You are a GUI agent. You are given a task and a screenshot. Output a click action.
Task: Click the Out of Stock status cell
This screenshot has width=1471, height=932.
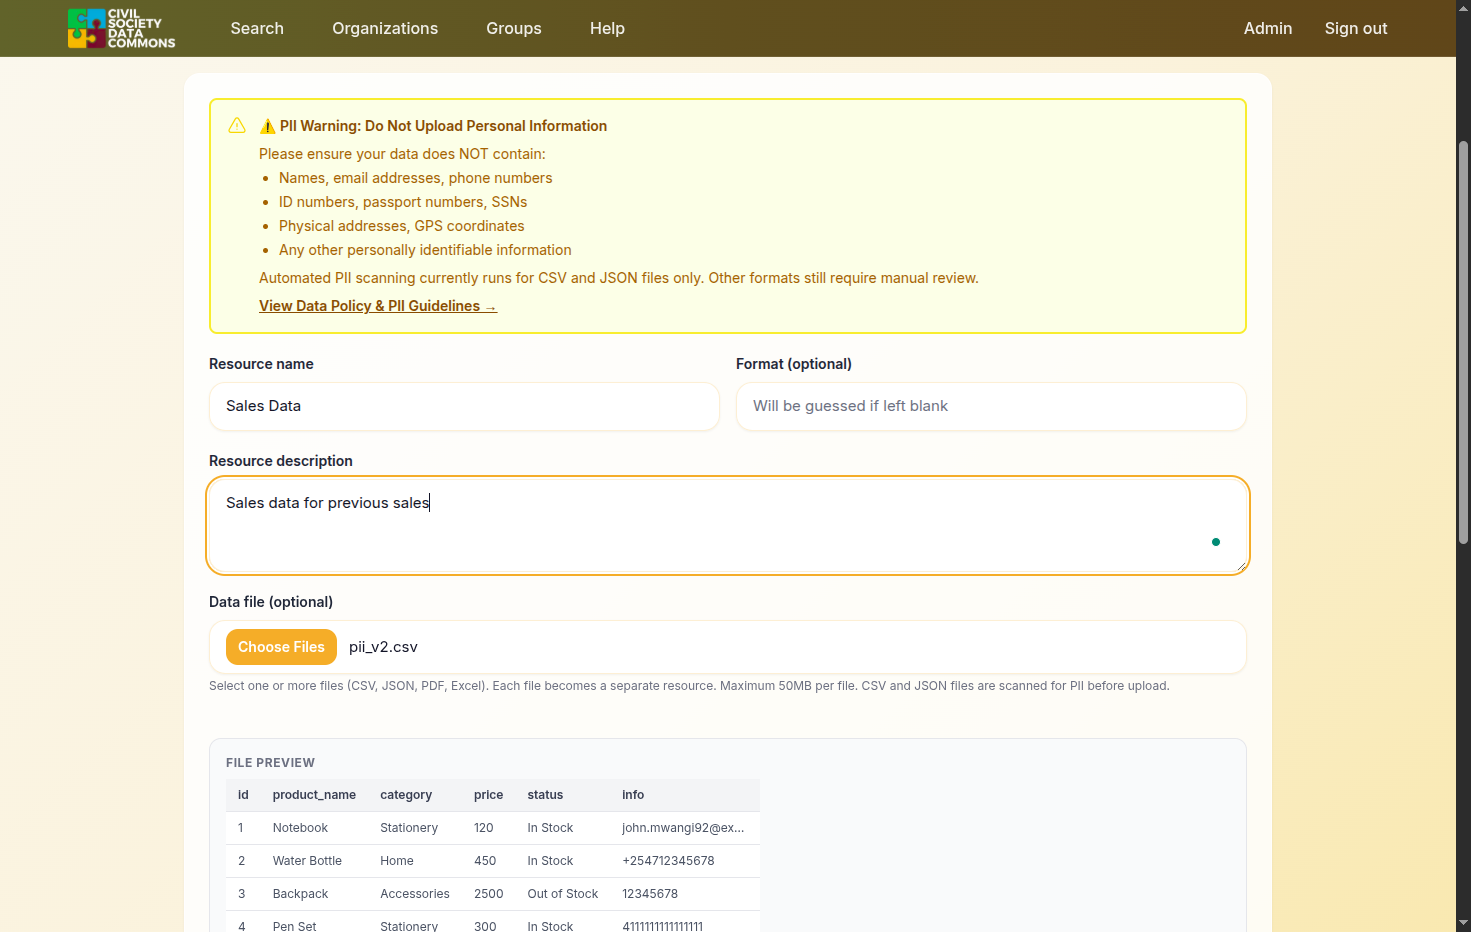(x=563, y=894)
